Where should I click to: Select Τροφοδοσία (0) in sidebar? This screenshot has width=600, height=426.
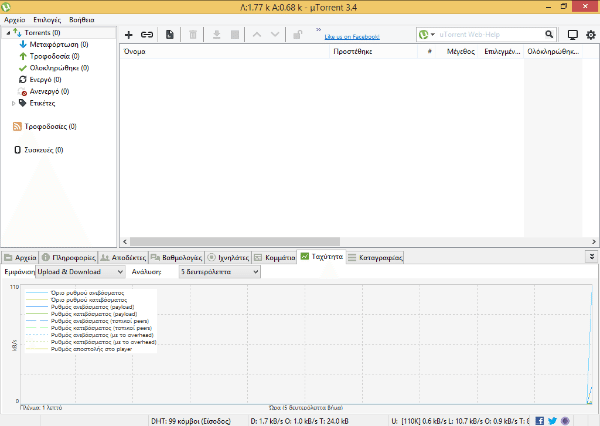[x=54, y=56]
